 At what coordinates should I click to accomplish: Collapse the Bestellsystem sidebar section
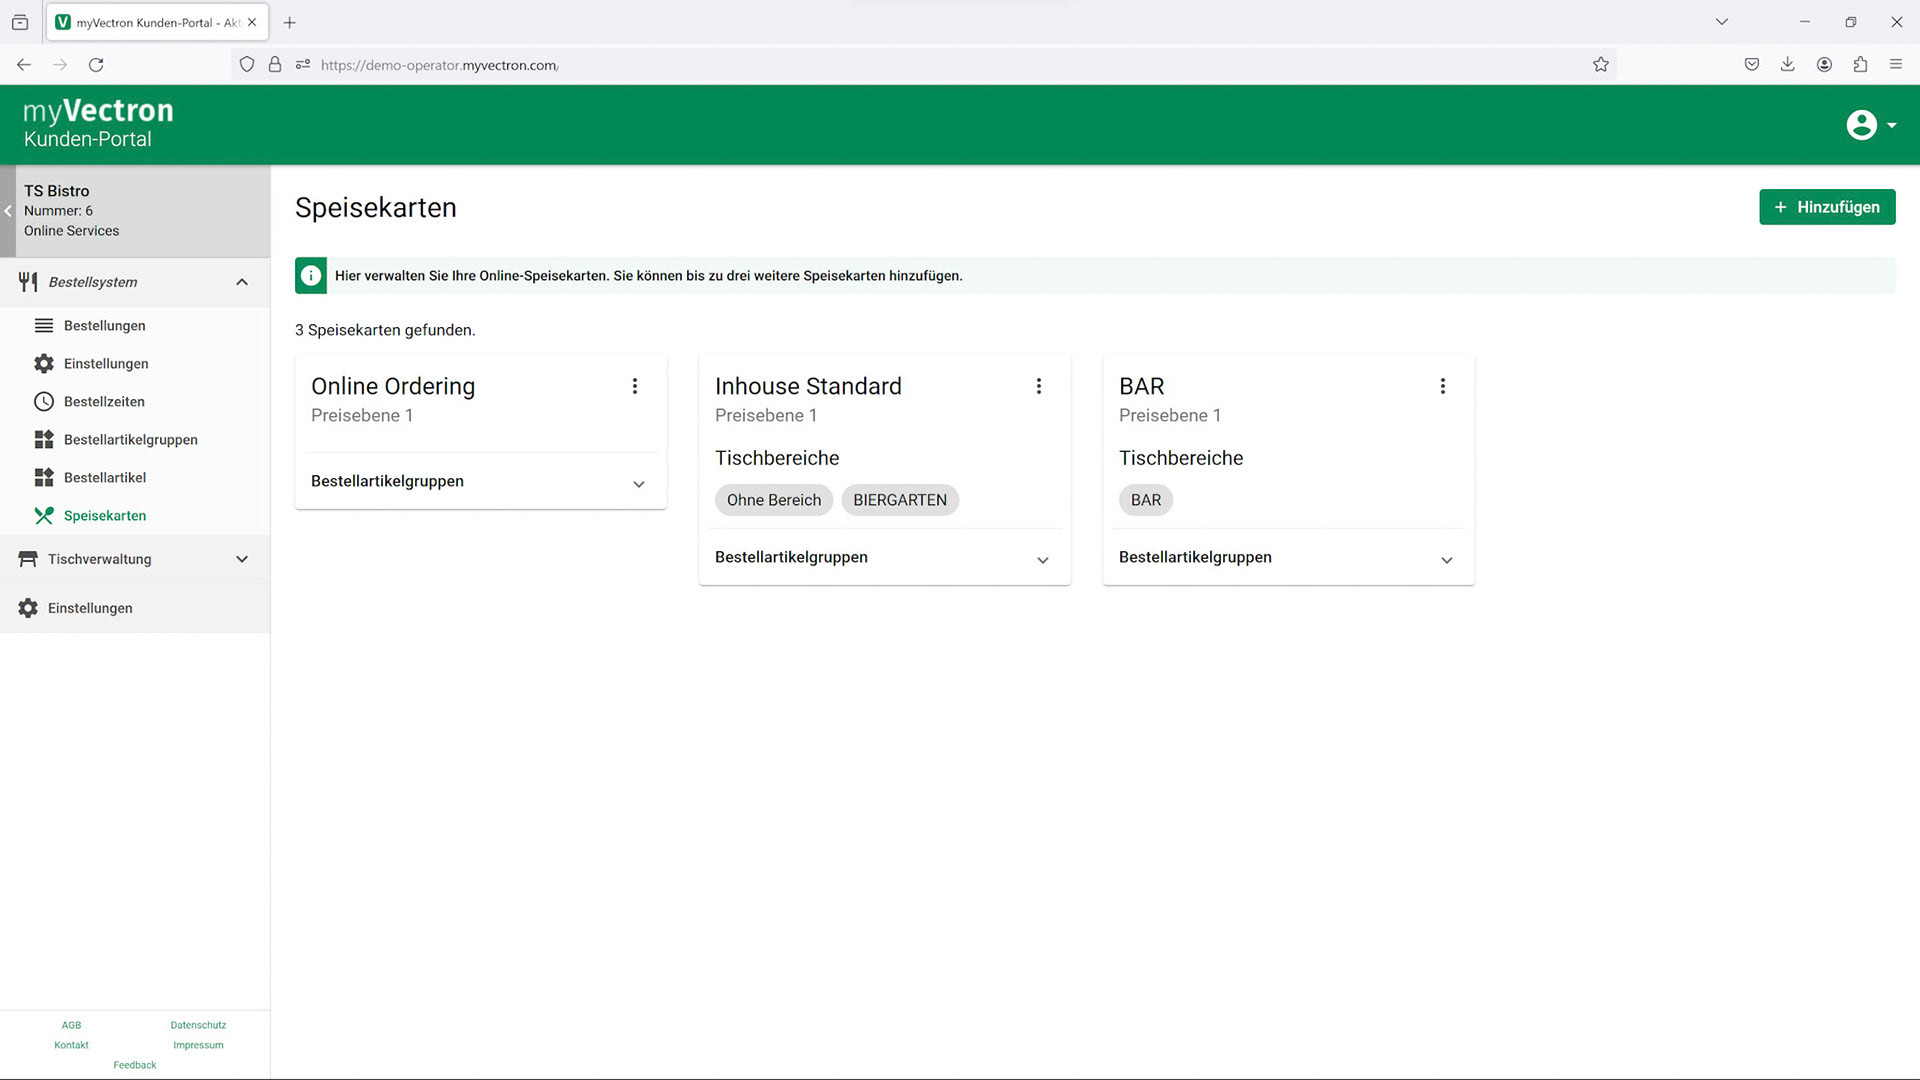point(242,282)
